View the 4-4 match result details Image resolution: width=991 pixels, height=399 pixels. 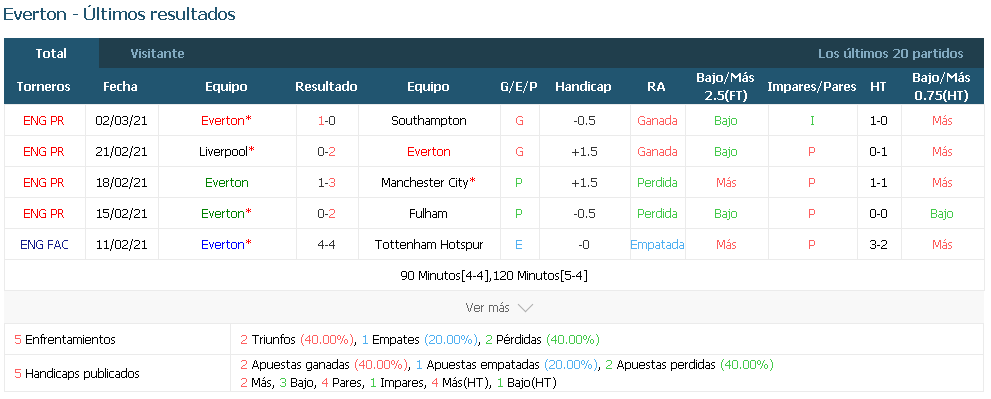click(x=326, y=244)
